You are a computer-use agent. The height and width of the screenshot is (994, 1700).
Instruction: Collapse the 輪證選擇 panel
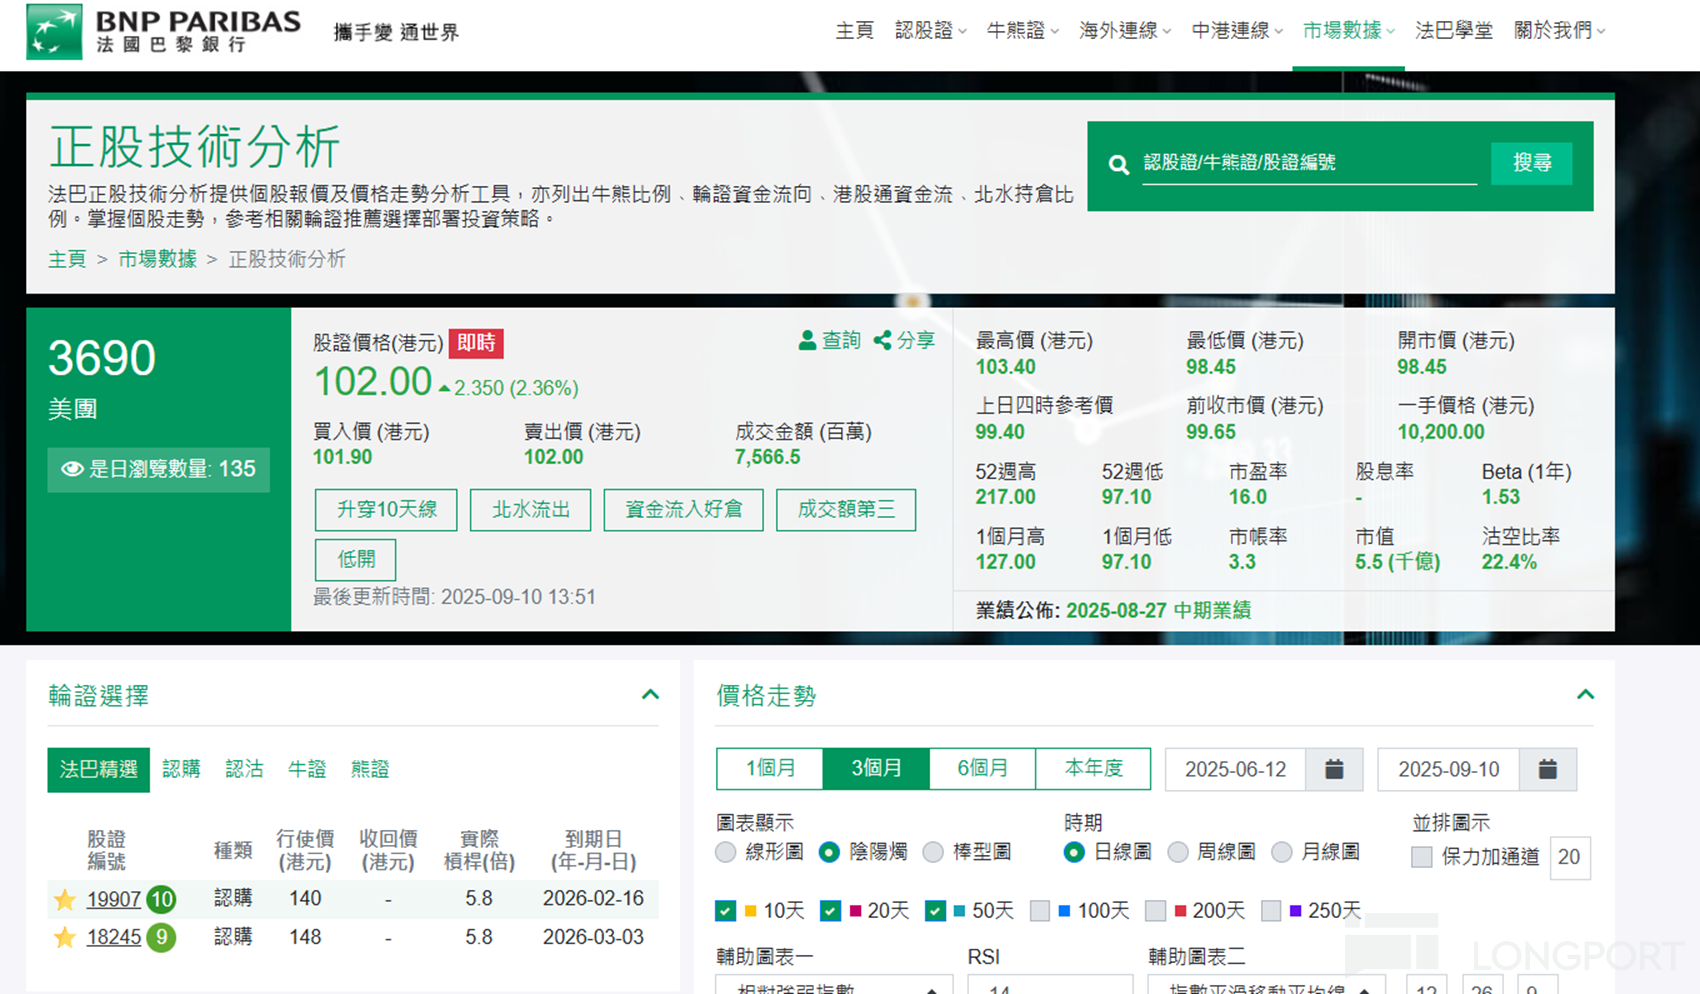pos(650,694)
